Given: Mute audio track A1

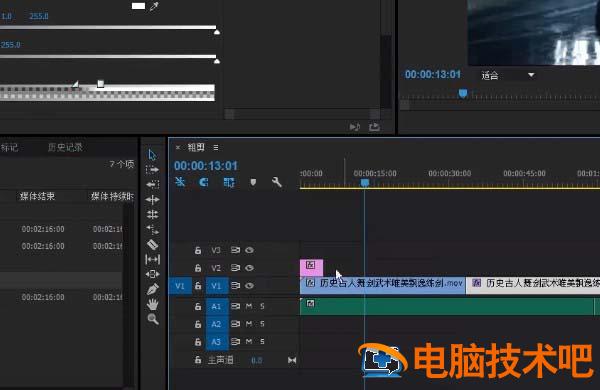Looking at the screenshot, I should click(x=249, y=306).
